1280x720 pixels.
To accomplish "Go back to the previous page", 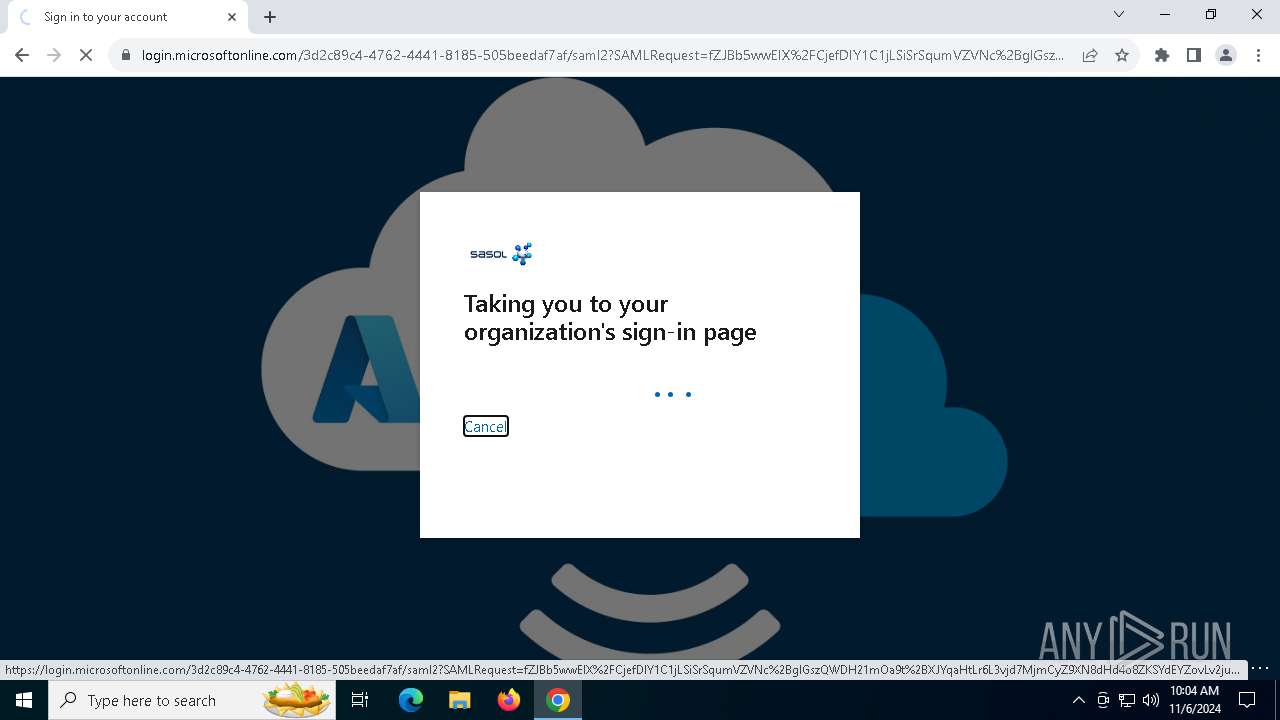I will [22, 55].
